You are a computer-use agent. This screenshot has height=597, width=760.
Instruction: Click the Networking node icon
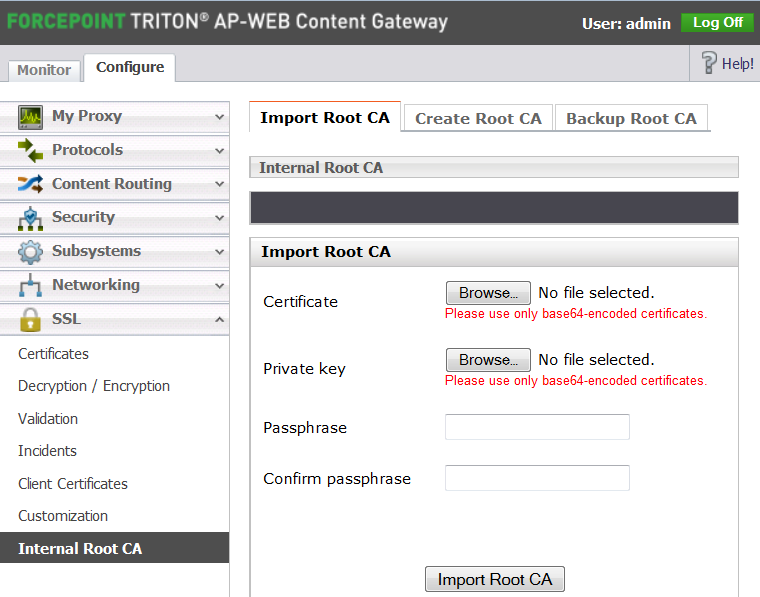[x=30, y=285]
